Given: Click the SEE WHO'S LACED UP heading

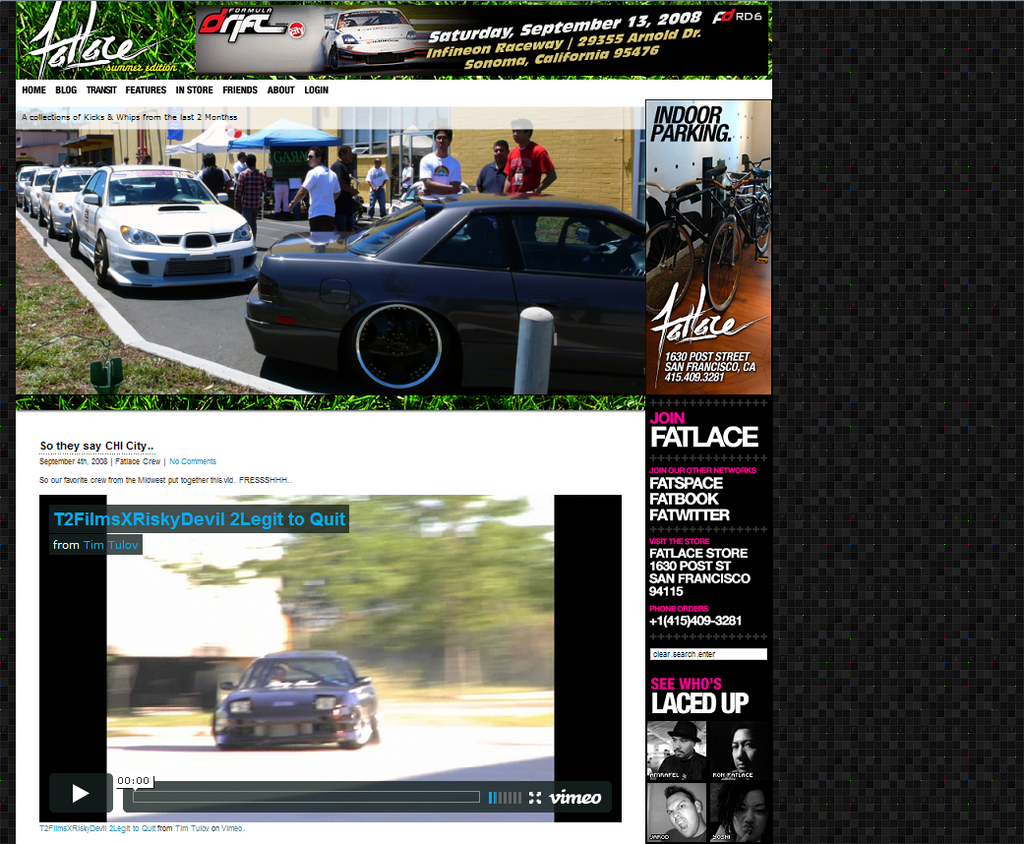Looking at the screenshot, I should tap(699, 696).
